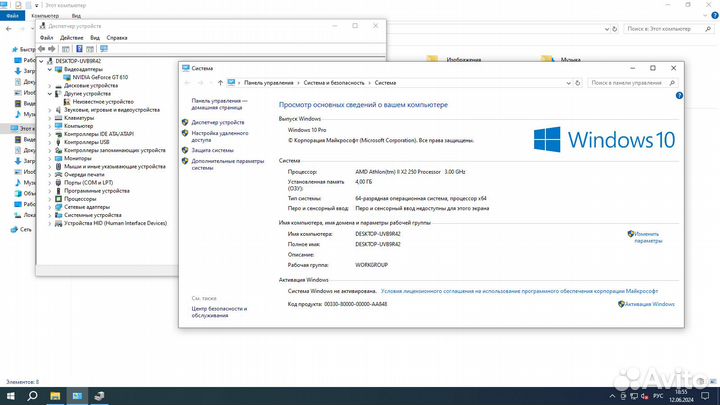Click Control Panel System taskbar icon
720x405 pixels.
(x=77, y=396)
